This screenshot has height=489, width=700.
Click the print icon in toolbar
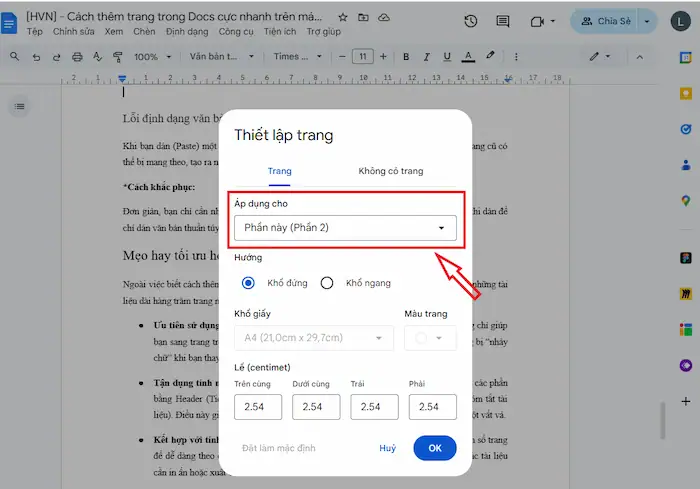pos(78,57)
